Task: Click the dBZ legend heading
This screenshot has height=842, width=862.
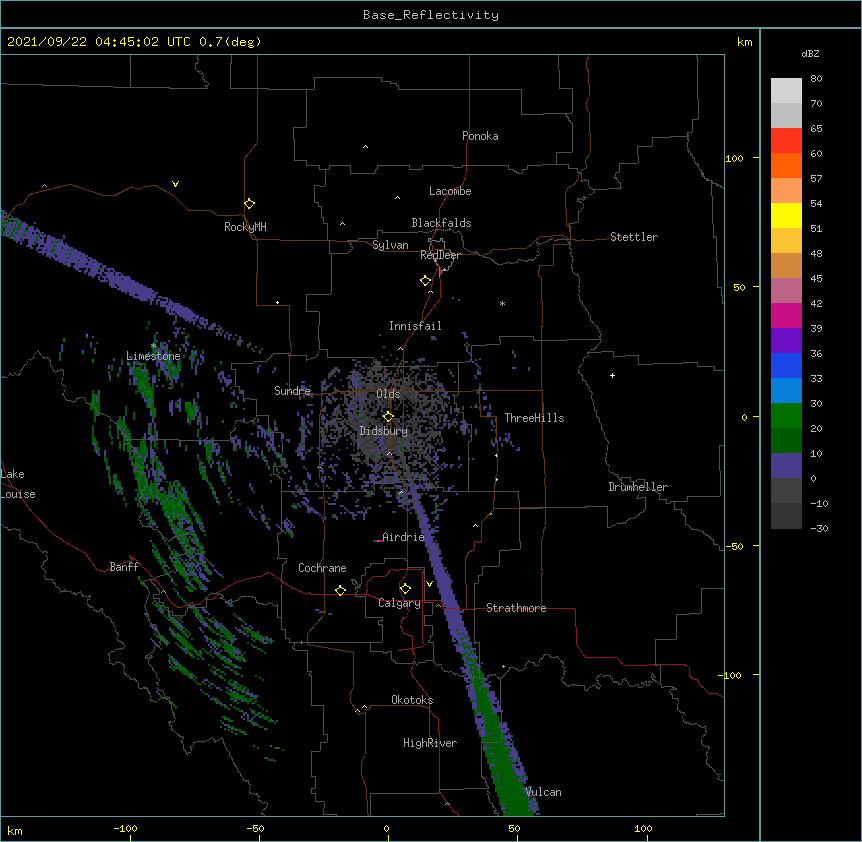Action: point(810,54)
